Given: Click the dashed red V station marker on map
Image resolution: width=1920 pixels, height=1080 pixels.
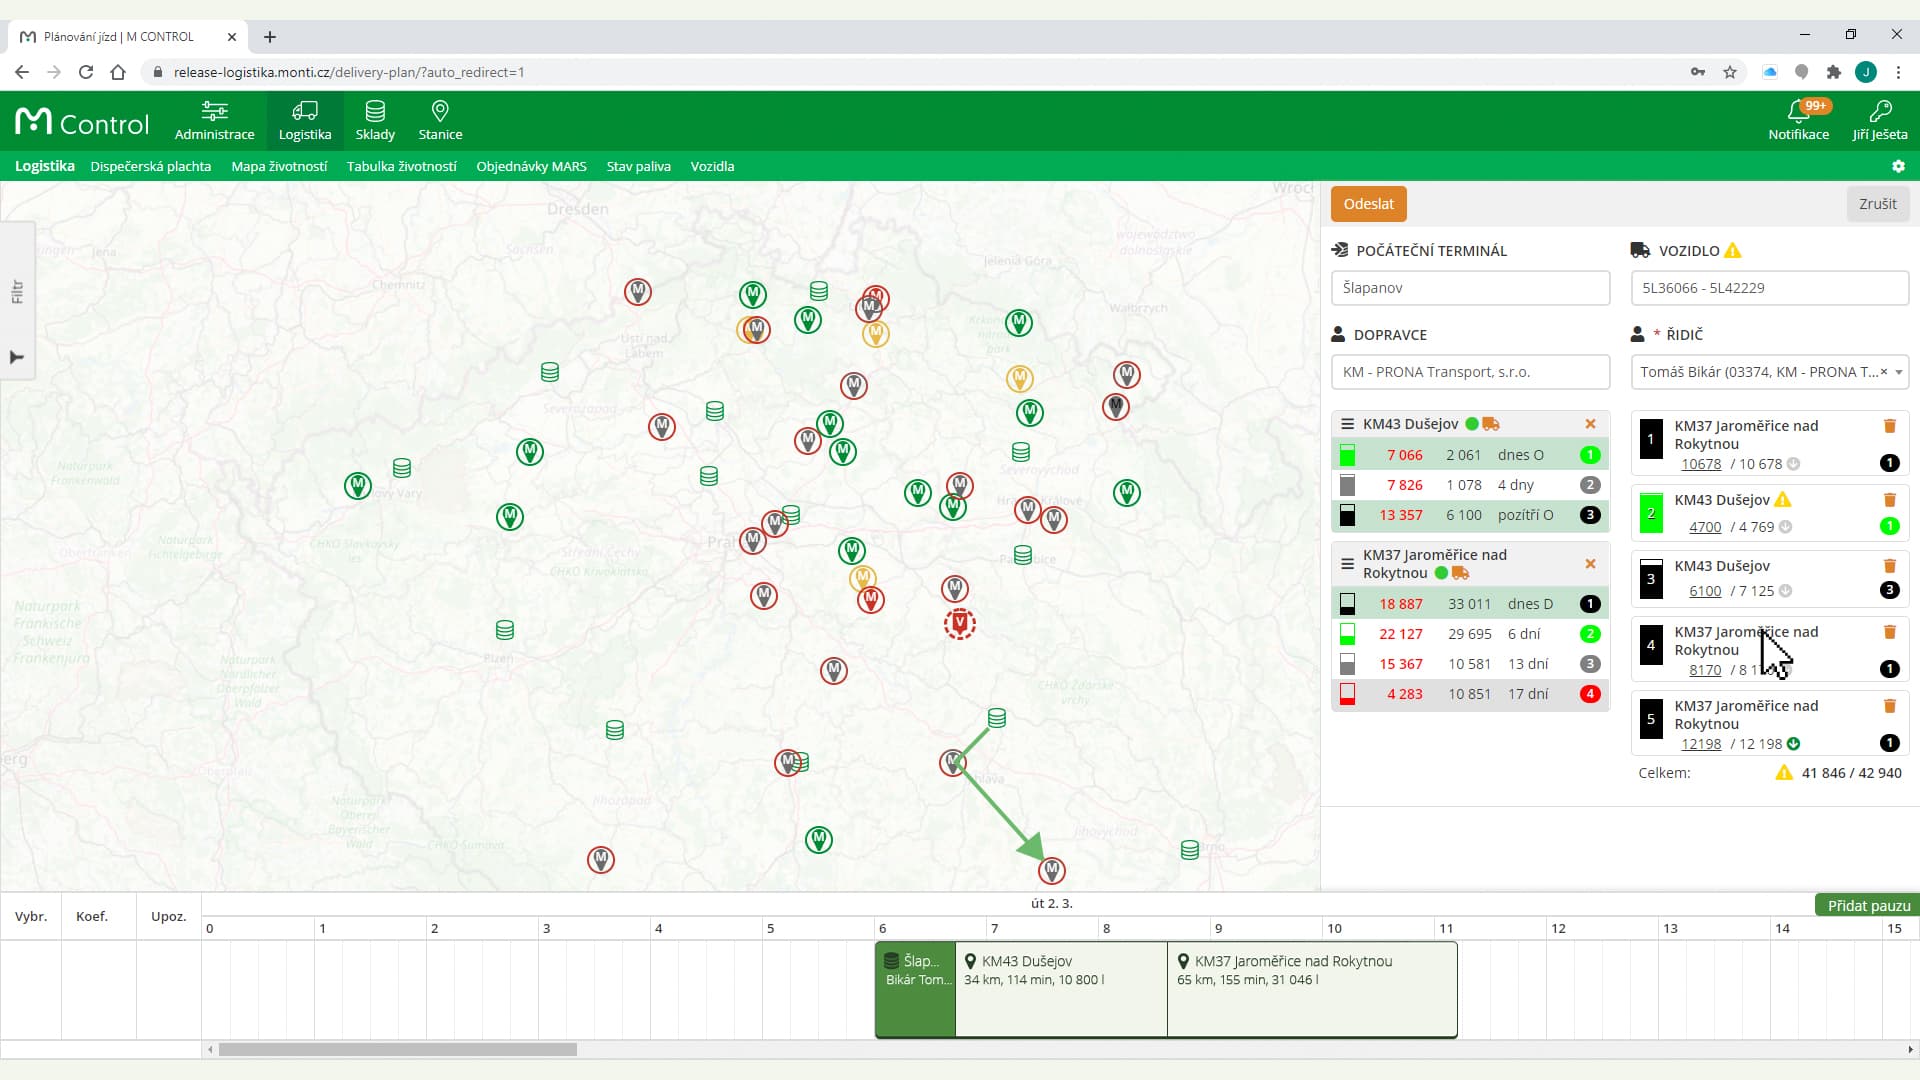Looking at the screenshot, I should [959, 623].
